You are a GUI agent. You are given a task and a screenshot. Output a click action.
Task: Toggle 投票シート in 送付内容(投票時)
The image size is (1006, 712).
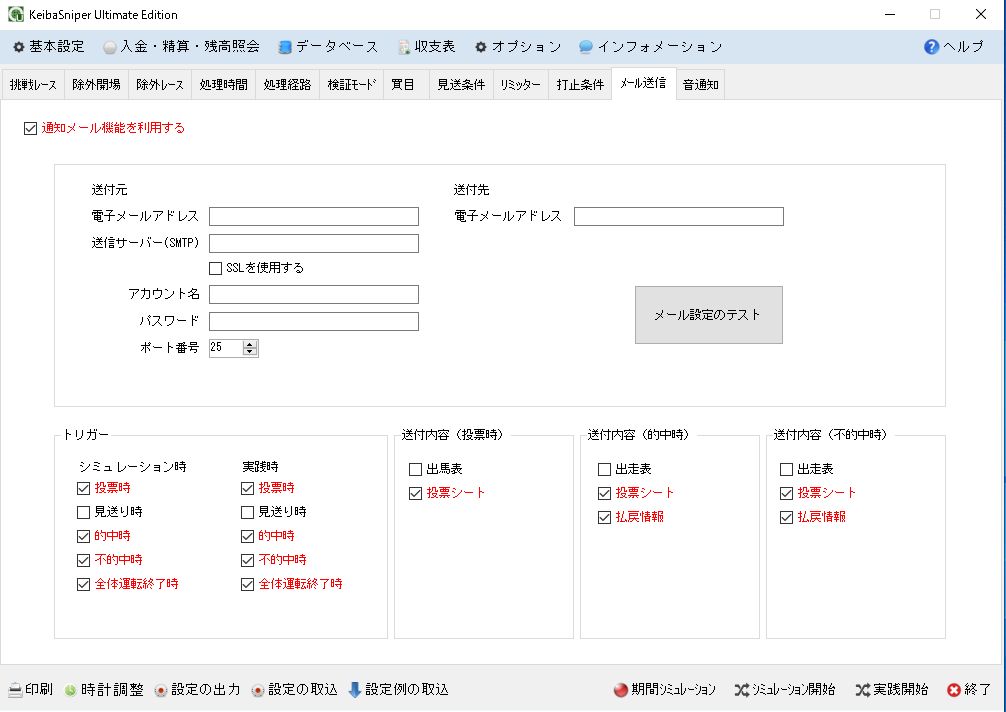tap(415, 493)
